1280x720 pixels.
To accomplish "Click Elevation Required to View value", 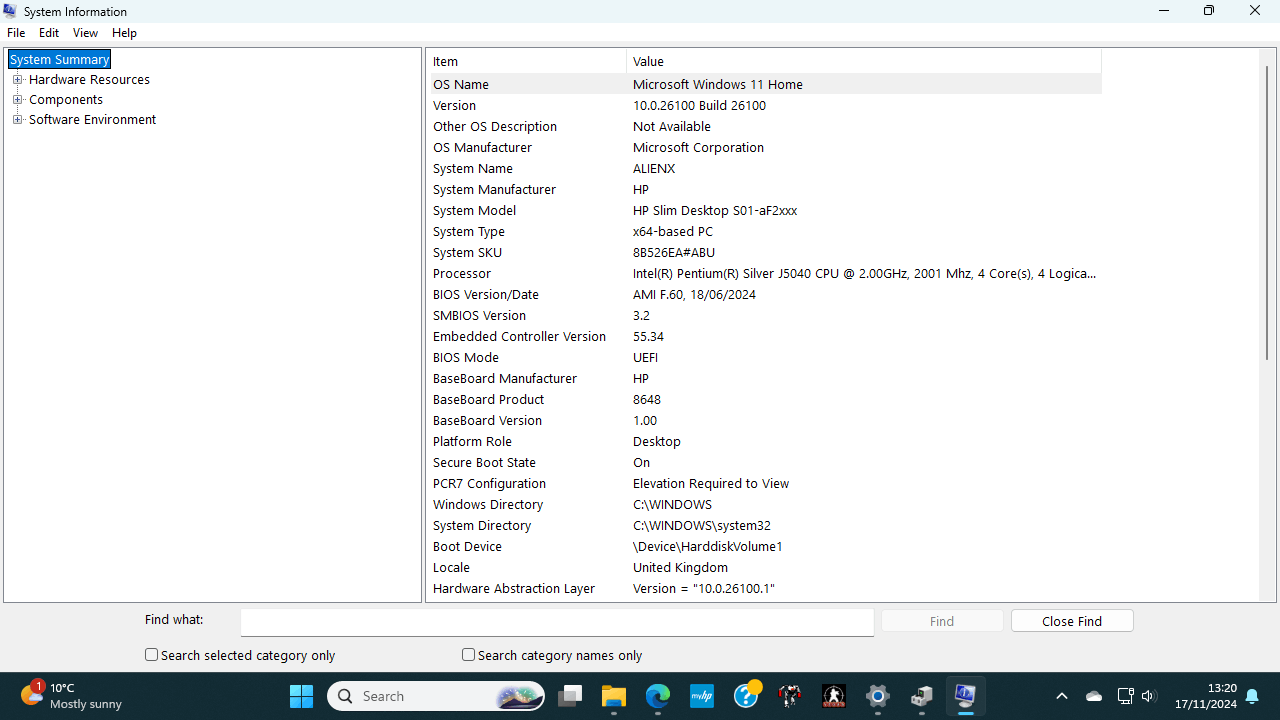I will pos(711,484).
